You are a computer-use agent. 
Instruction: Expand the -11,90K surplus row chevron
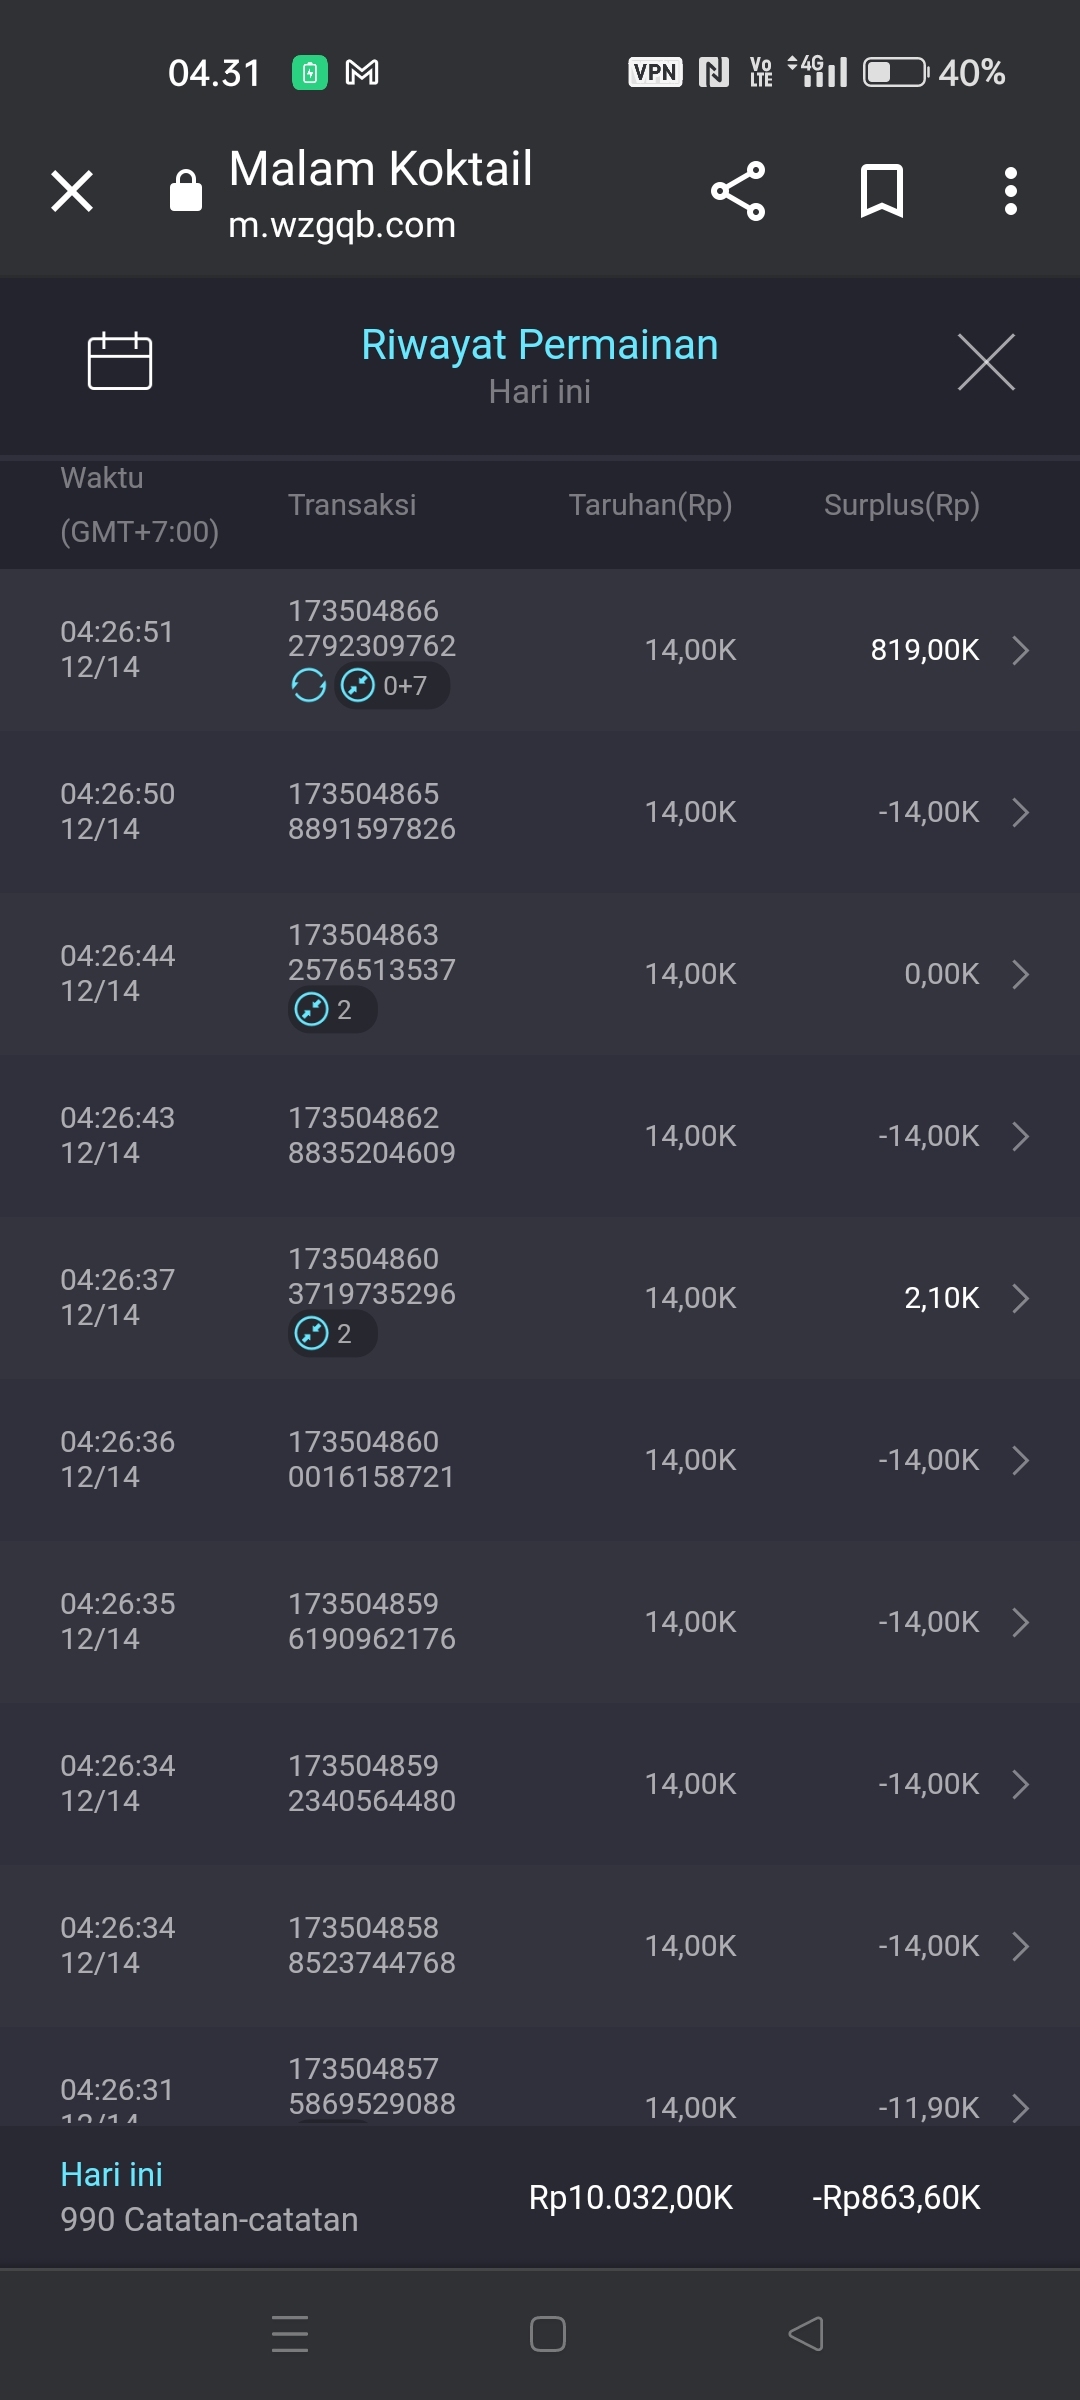1020,2107
